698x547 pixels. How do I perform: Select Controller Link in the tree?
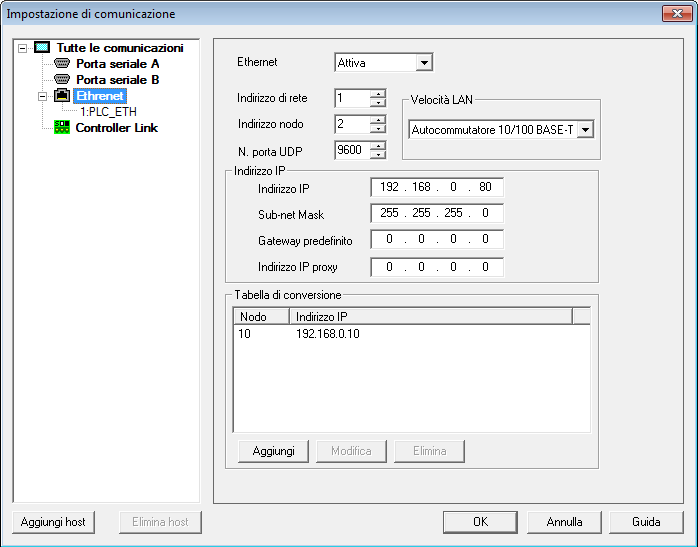pos(117,128)
